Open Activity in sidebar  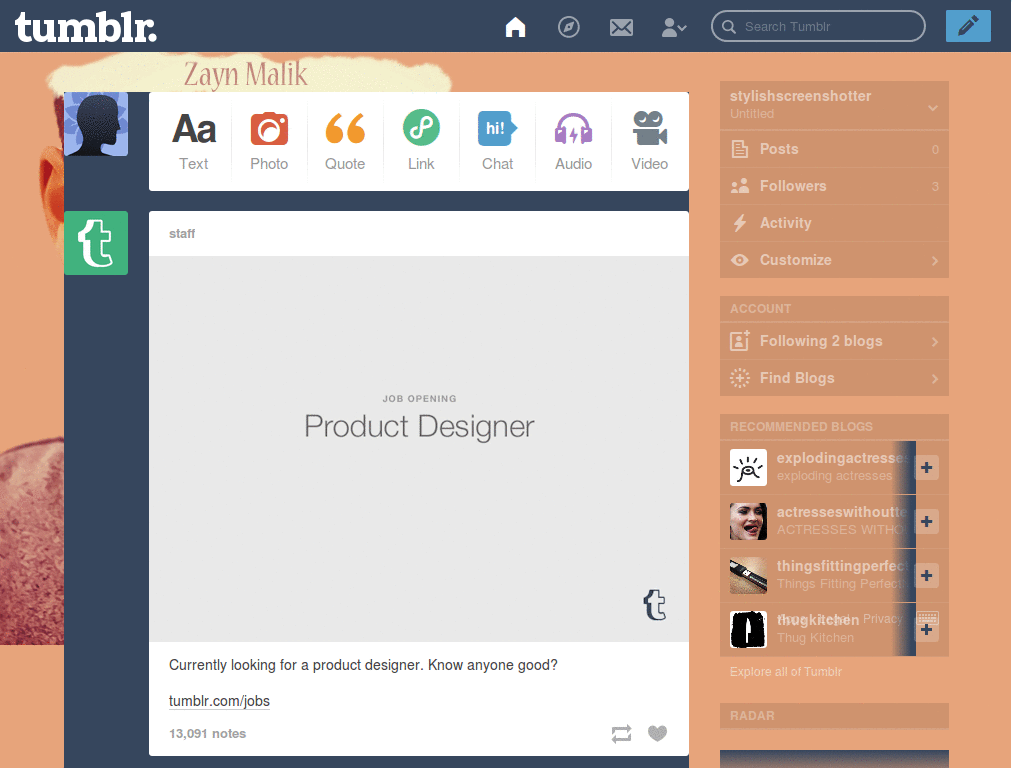pos(834,223)
